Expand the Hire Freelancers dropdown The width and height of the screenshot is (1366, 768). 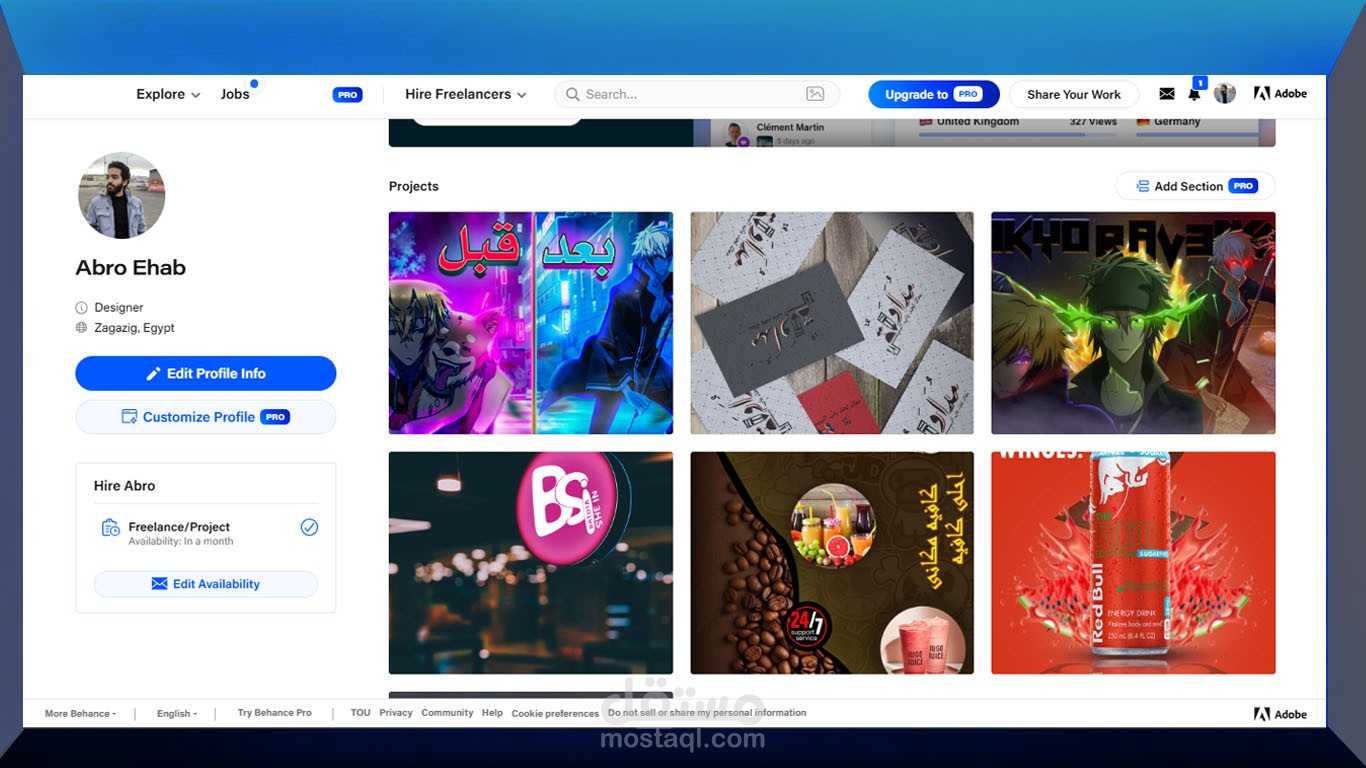(x=466, y=94)
